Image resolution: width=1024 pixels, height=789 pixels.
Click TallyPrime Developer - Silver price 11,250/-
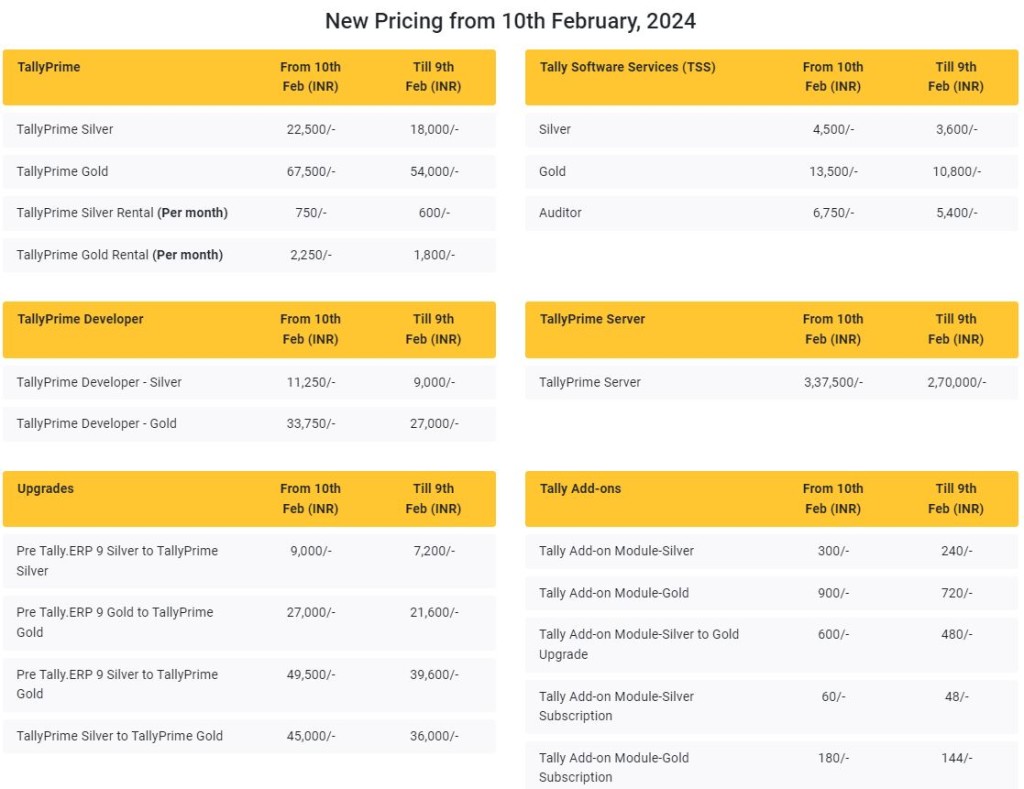coord(311,383)
